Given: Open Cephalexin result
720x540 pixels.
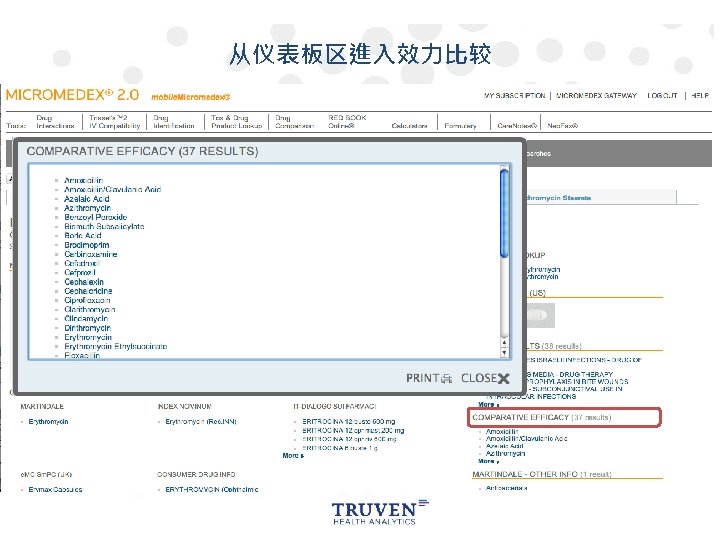Looking at the screenshot, I should tap(84, 282).
